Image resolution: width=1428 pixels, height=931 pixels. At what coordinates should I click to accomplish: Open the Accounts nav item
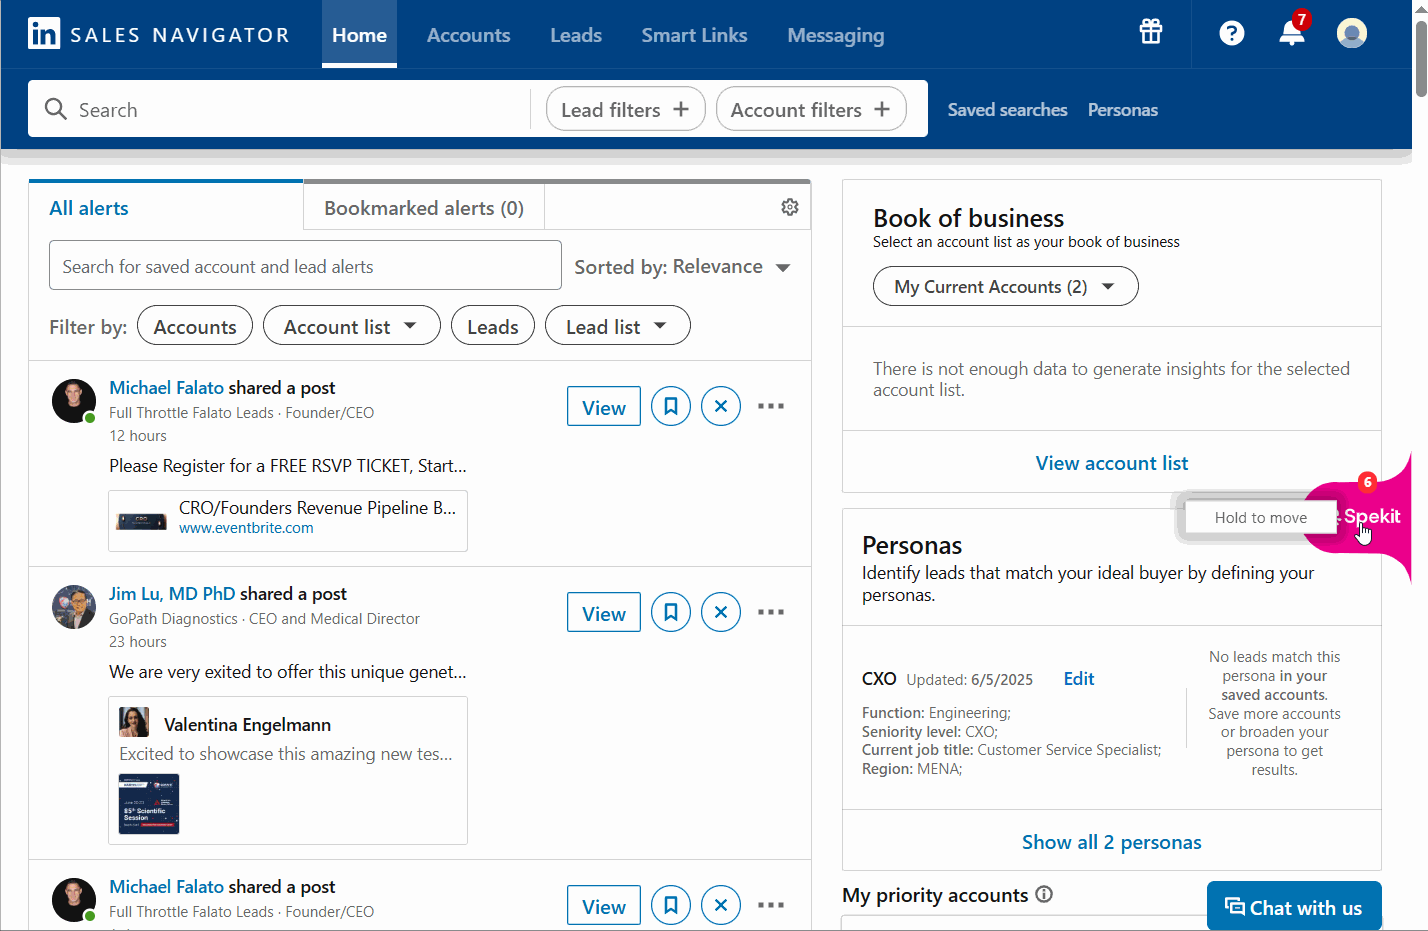(x=468, y=35)
